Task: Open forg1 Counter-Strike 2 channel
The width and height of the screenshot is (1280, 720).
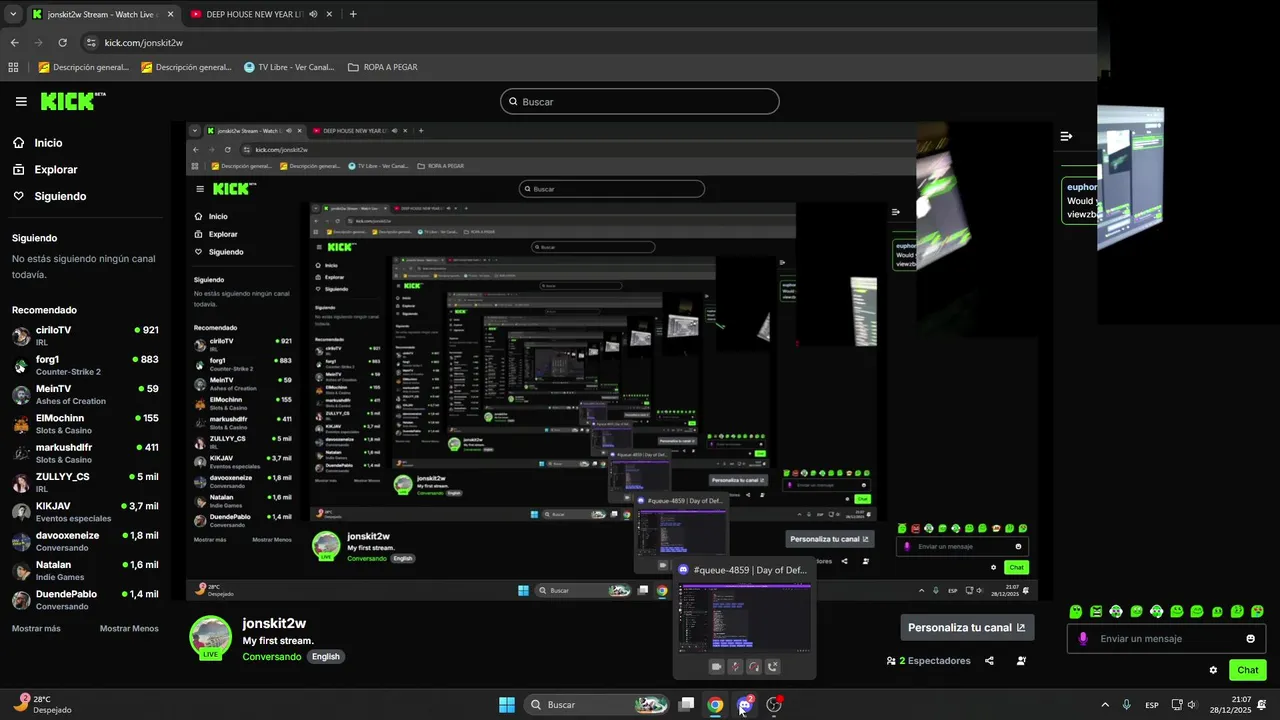Action: (85, 365)
